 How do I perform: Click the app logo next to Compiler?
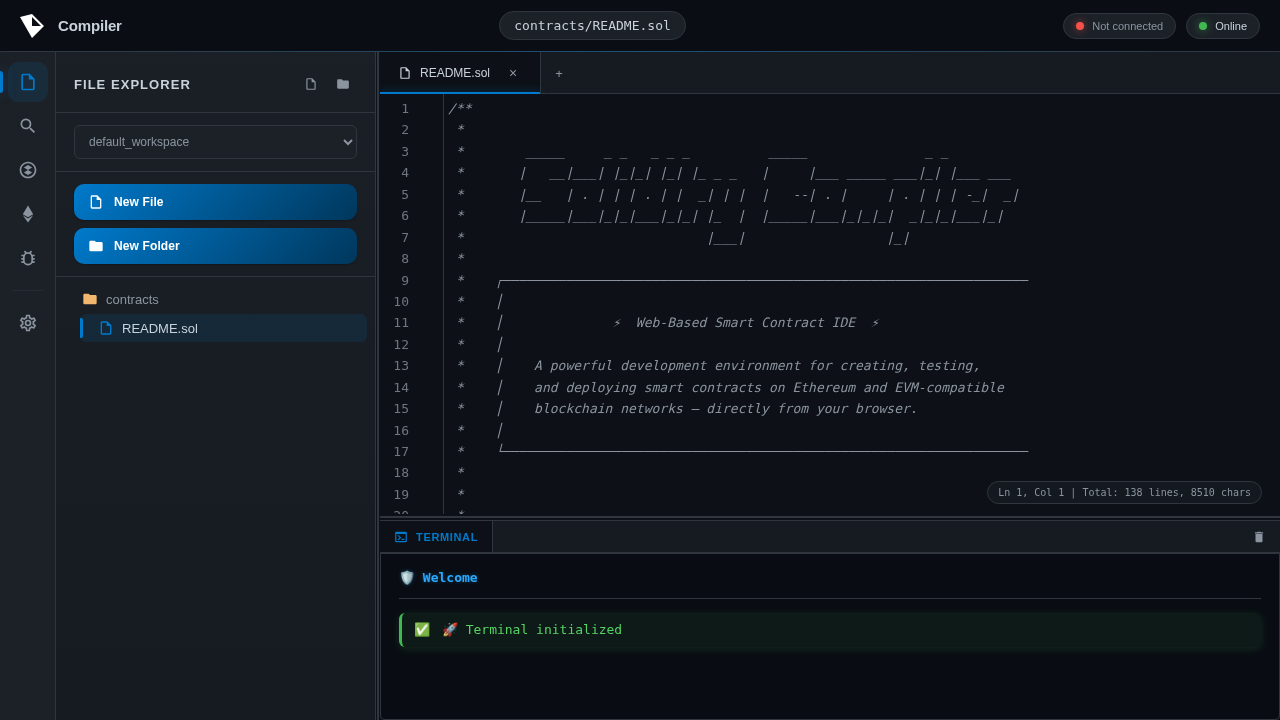click(32, 26)
